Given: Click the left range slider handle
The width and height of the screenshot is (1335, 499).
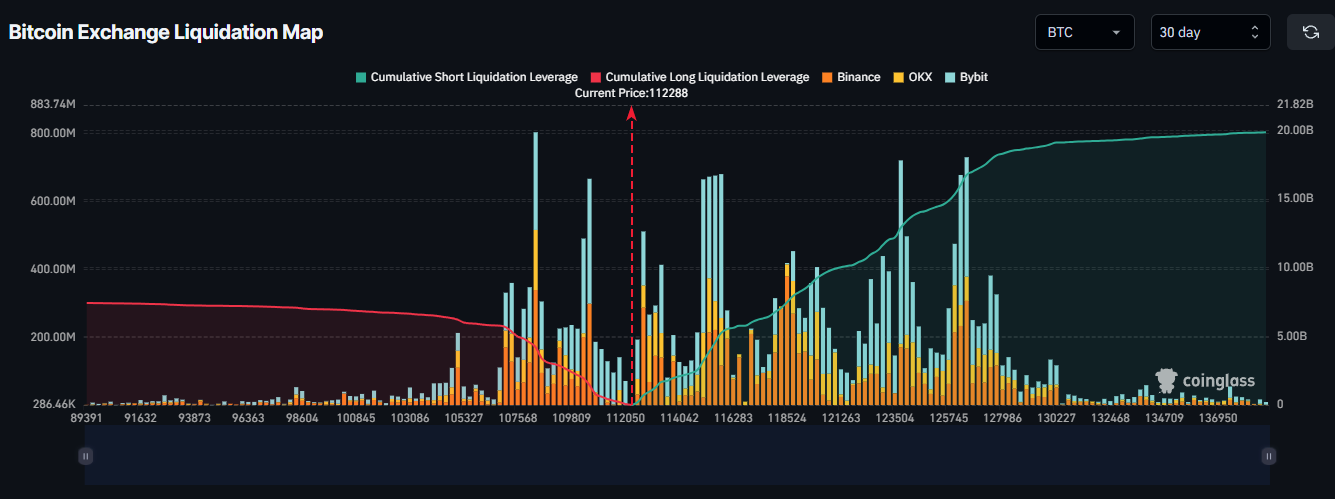Looking at the screenshot, I should pyautogui.click(x=85, y=456).
